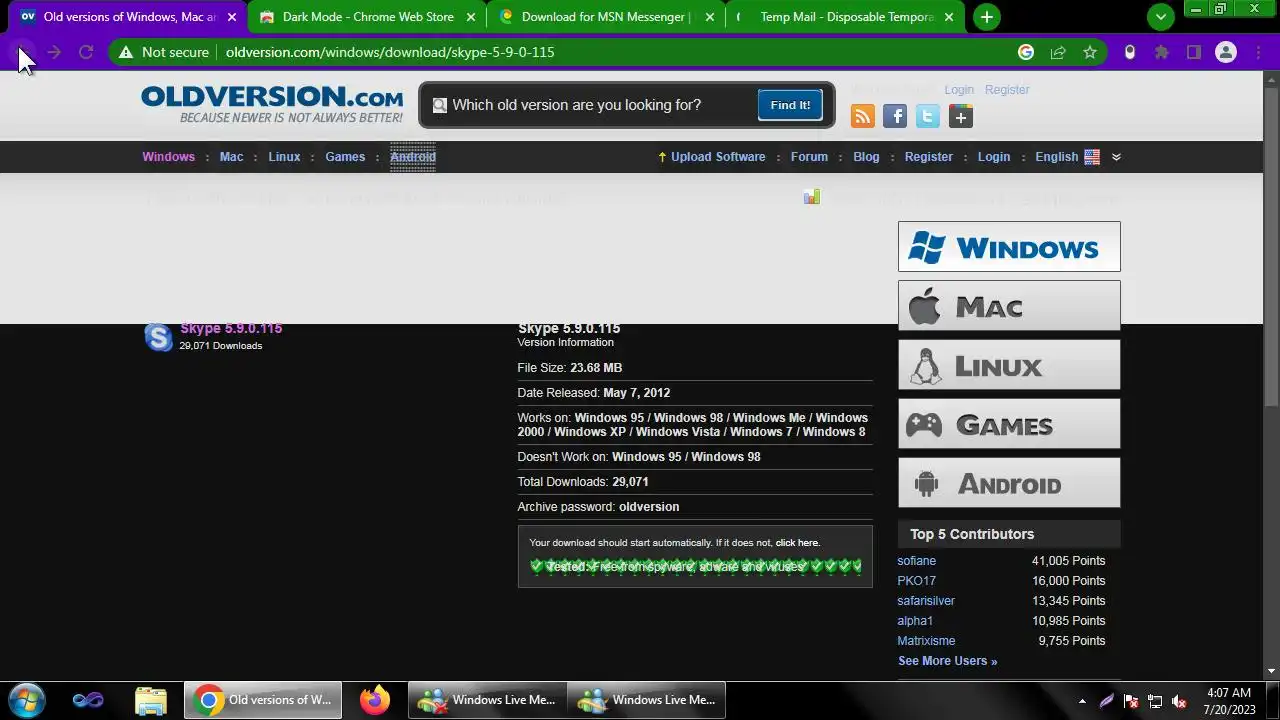Click the address bar URL
The width and height of the screenshot is (1280, 720).
(x=390, y=52)
